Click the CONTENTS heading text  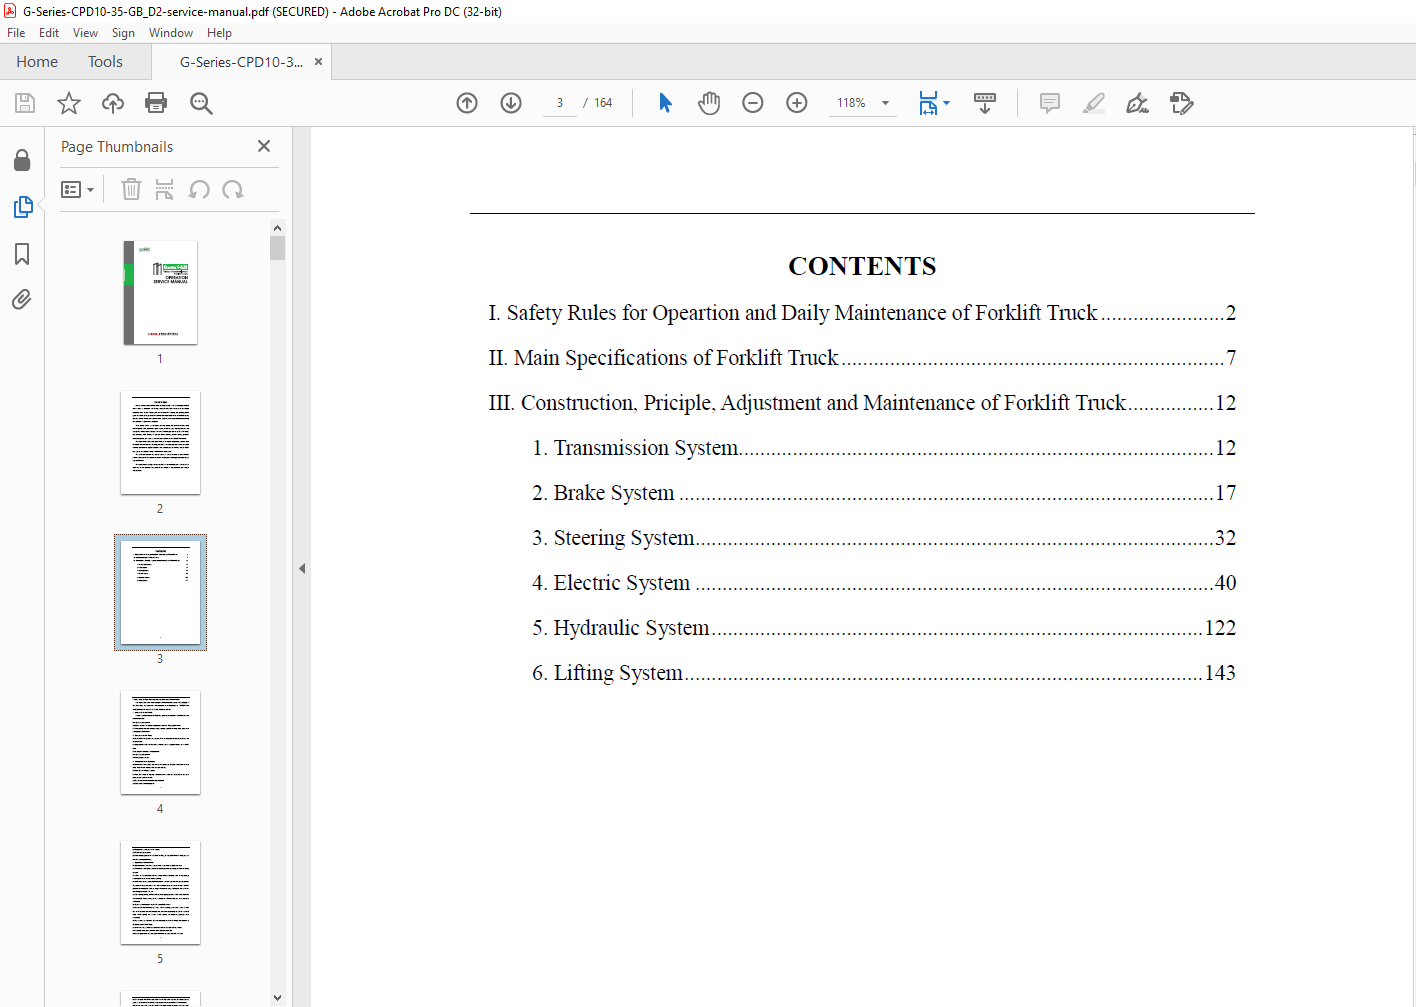tap(862, 266)
